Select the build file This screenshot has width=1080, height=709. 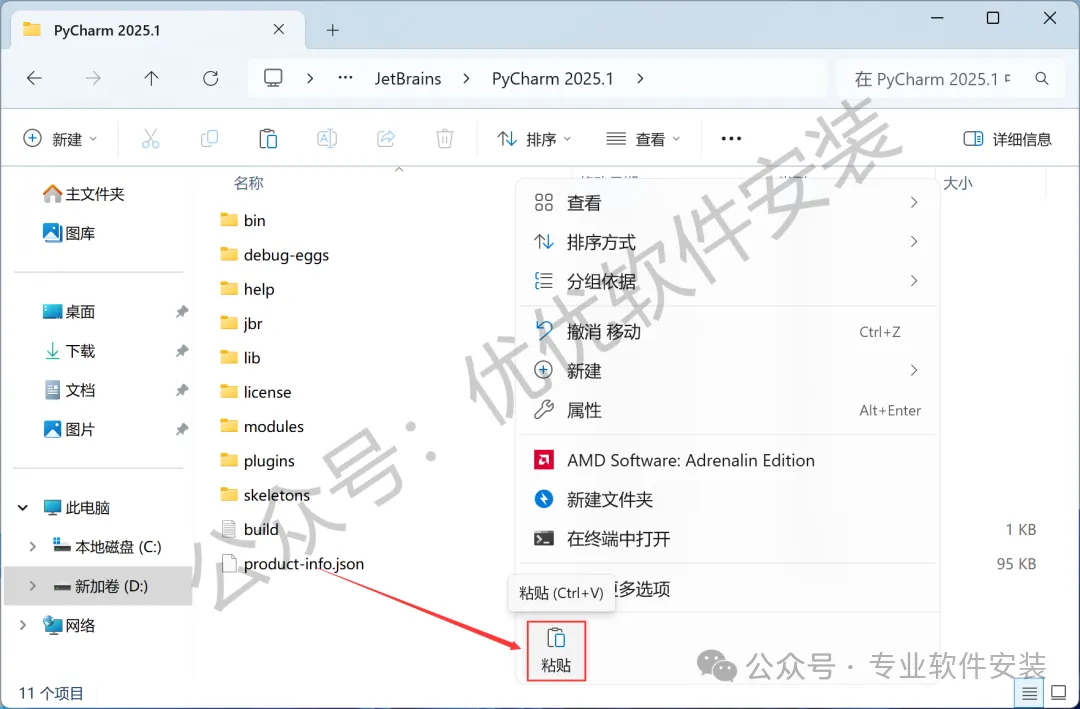(250, 529)
